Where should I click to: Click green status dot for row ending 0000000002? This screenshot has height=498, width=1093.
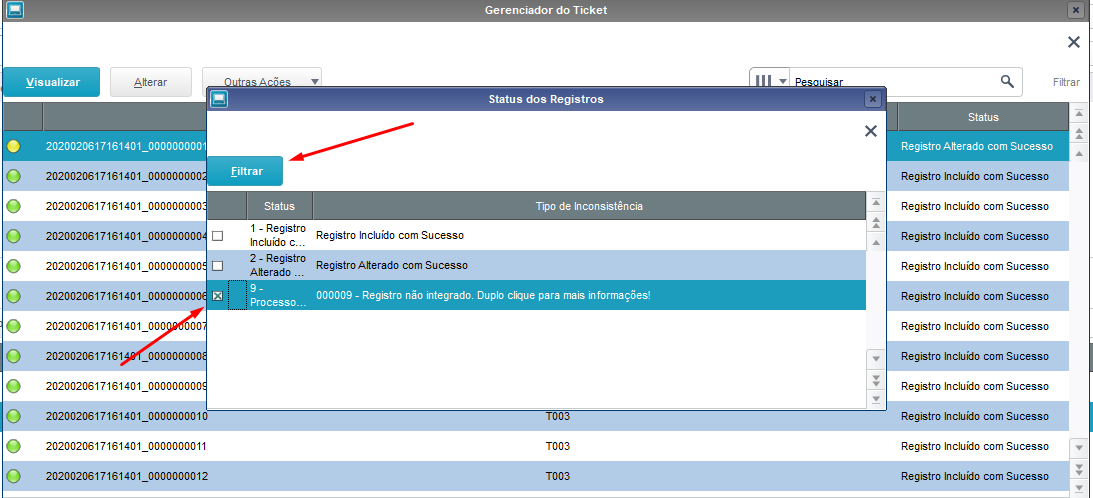pyautogui.click(x=13, y=176)
